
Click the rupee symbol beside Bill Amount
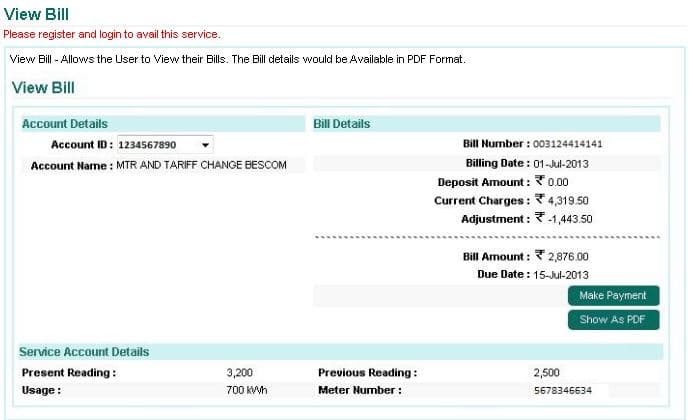click(x=539, y=256)
